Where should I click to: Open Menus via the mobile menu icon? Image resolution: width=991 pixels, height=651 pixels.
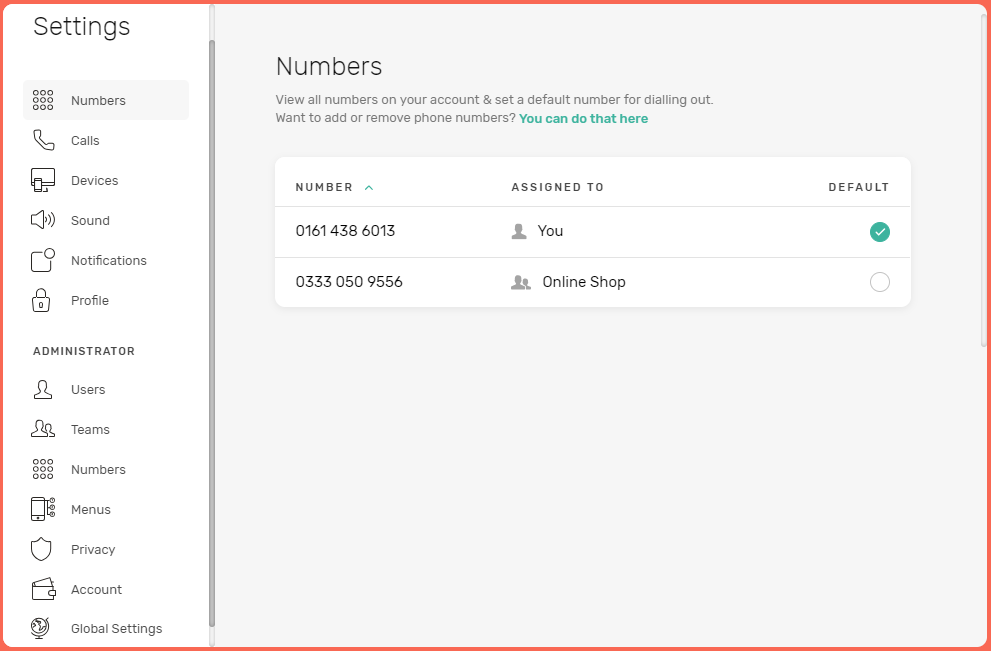pos(42,509)
